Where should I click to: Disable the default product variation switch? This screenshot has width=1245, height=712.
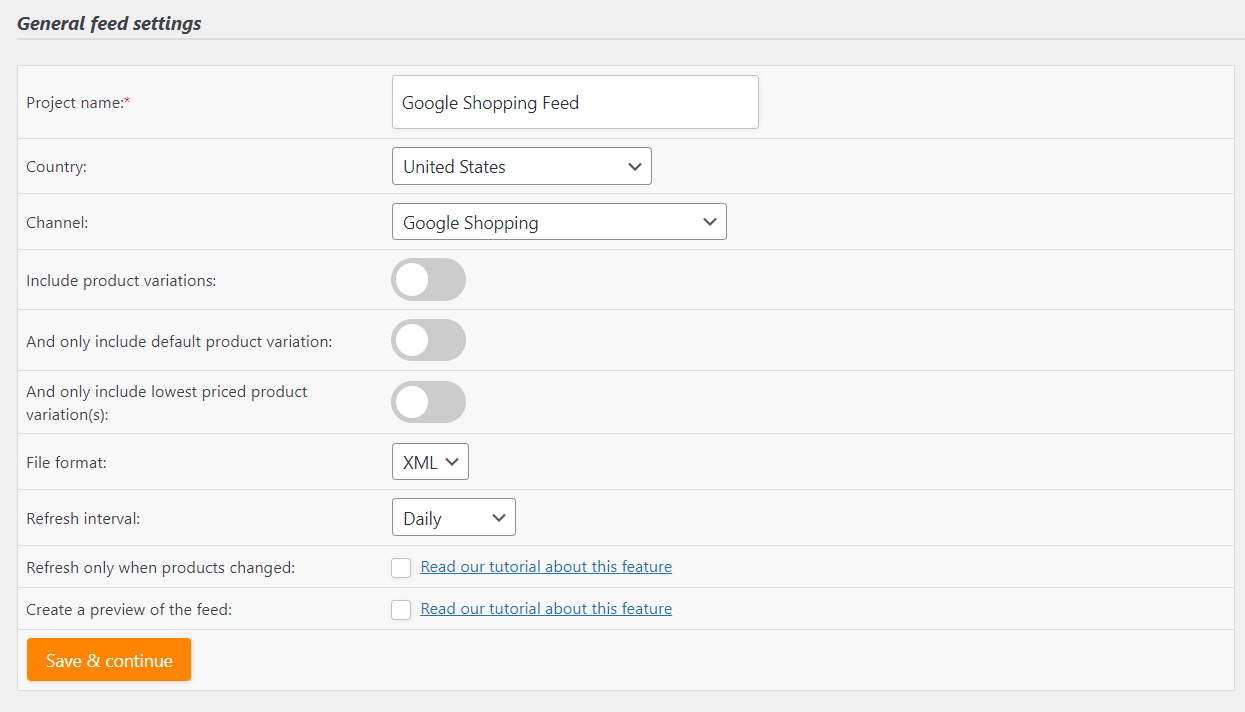(428, 340)
